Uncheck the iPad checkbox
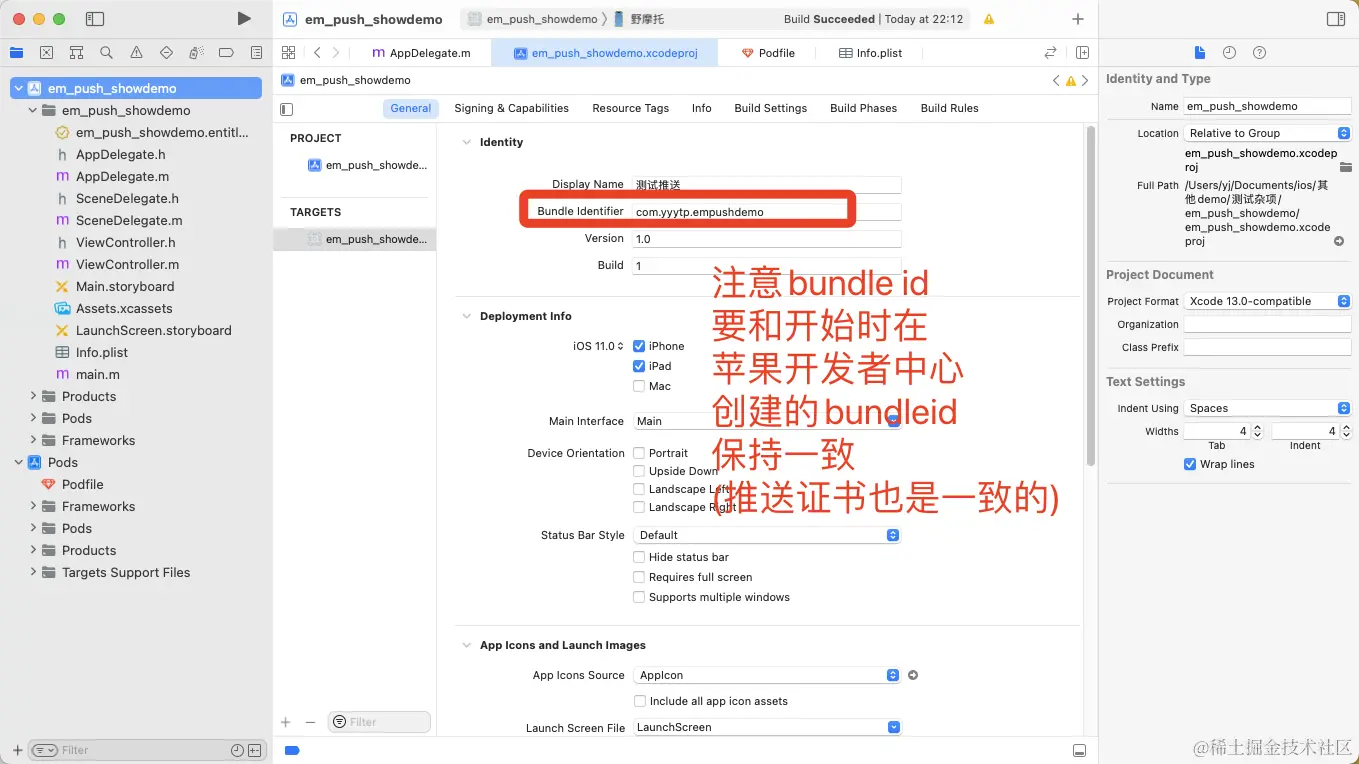 coord(639,366)
